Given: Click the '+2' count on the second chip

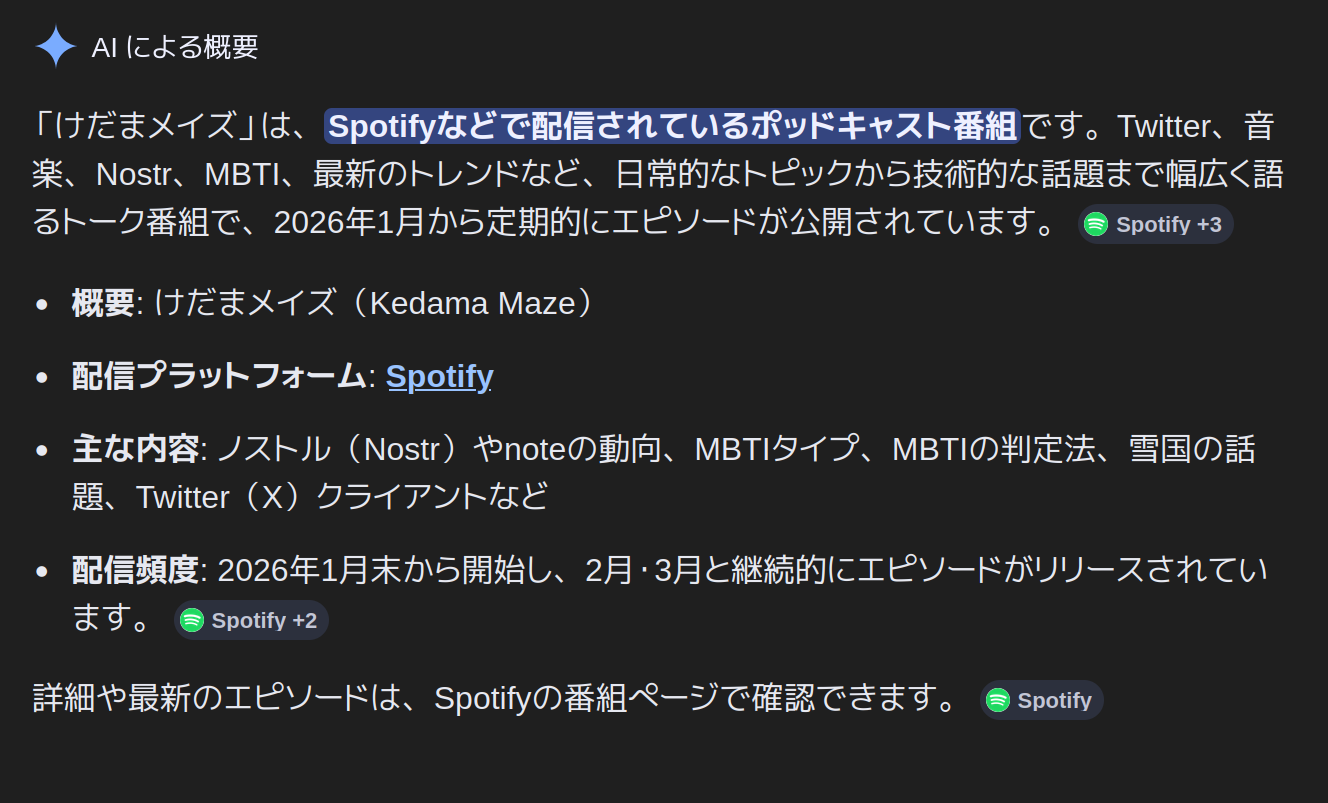Looking at the screenshot, I should tap(304, 620).
